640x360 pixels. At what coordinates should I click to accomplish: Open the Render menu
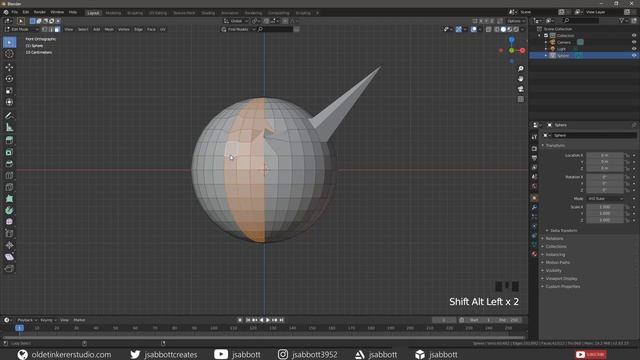point(40,12)
